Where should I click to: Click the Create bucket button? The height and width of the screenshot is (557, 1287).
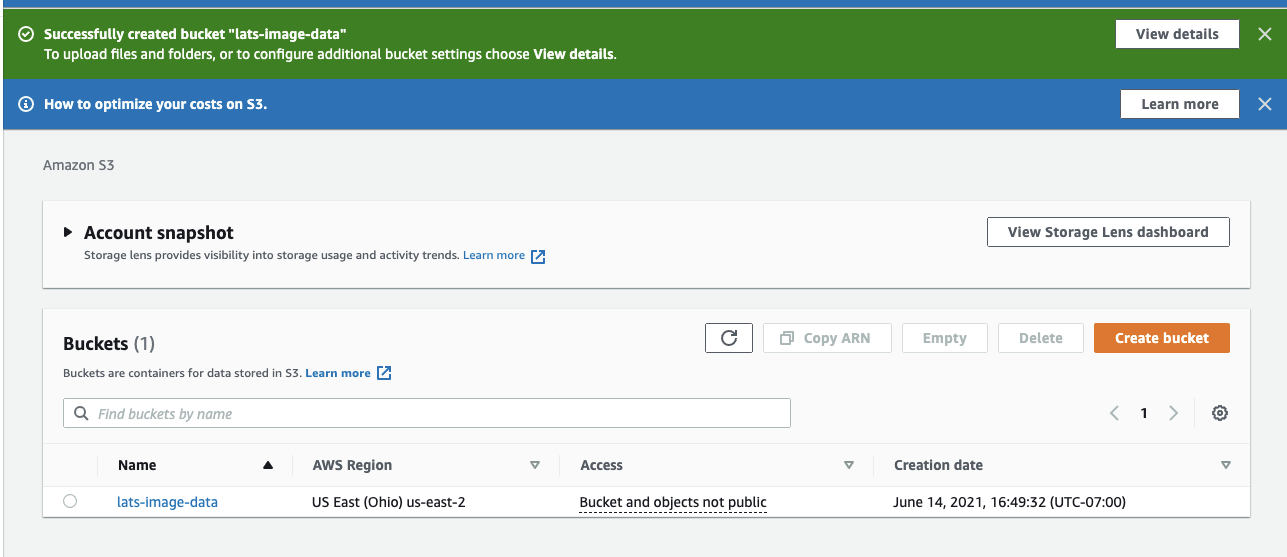pyautogui.click(x=1161, y=338)
